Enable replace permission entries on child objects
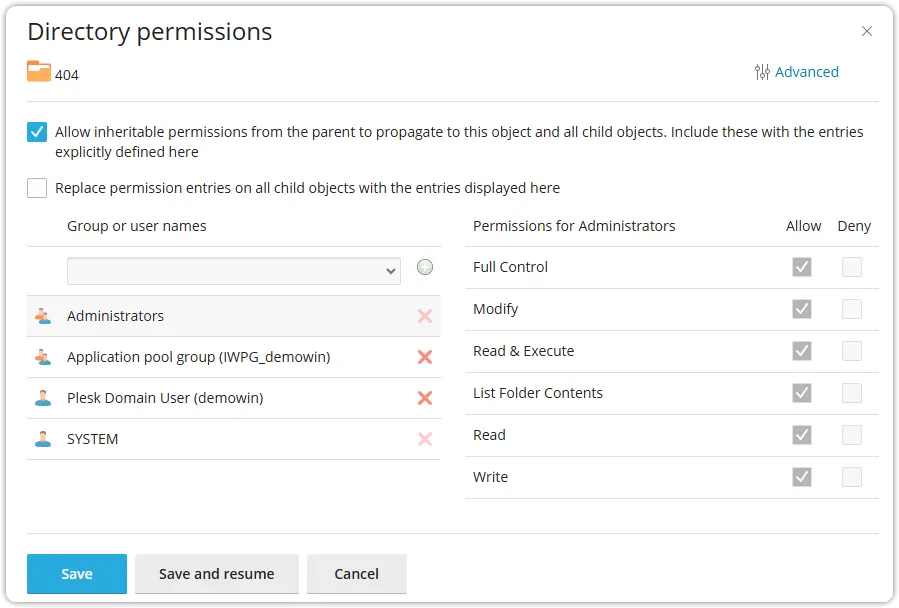 (x=37, y=187)
